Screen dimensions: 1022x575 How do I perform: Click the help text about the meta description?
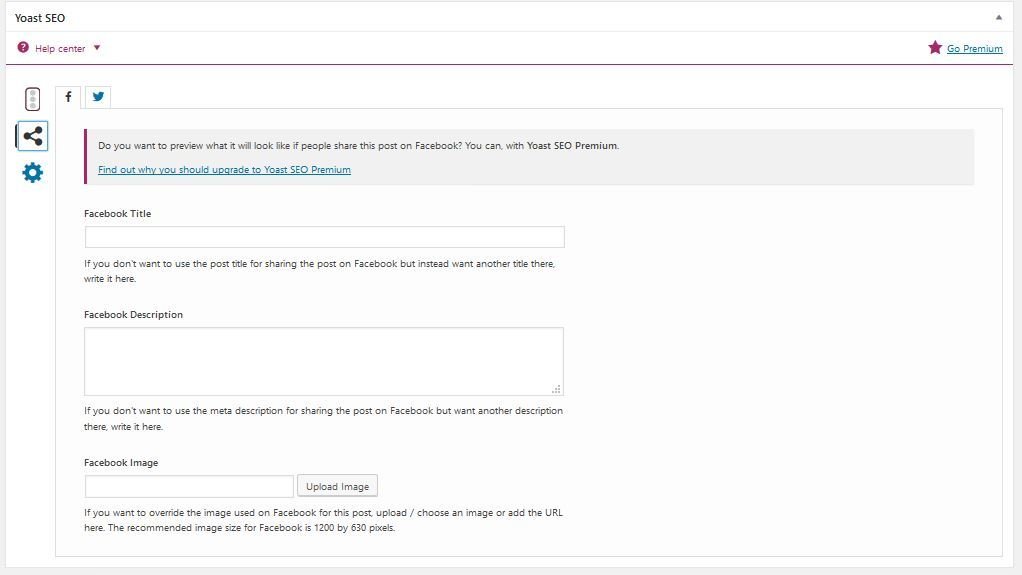pyautogui.click(x=323, y=419)
